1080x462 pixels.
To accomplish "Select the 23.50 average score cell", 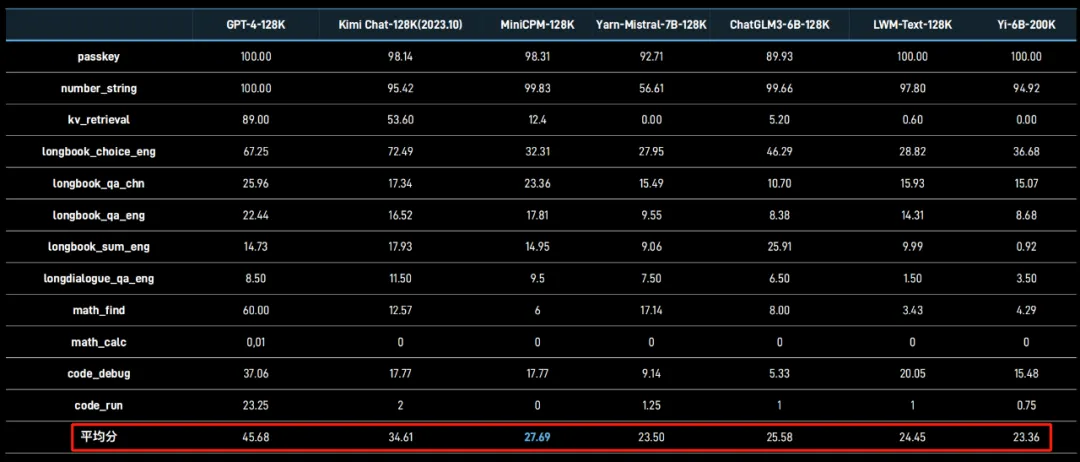I will pos(652,437).
